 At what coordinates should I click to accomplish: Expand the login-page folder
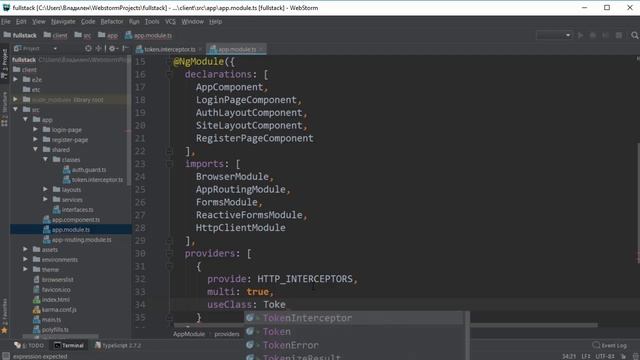[36, 130]
